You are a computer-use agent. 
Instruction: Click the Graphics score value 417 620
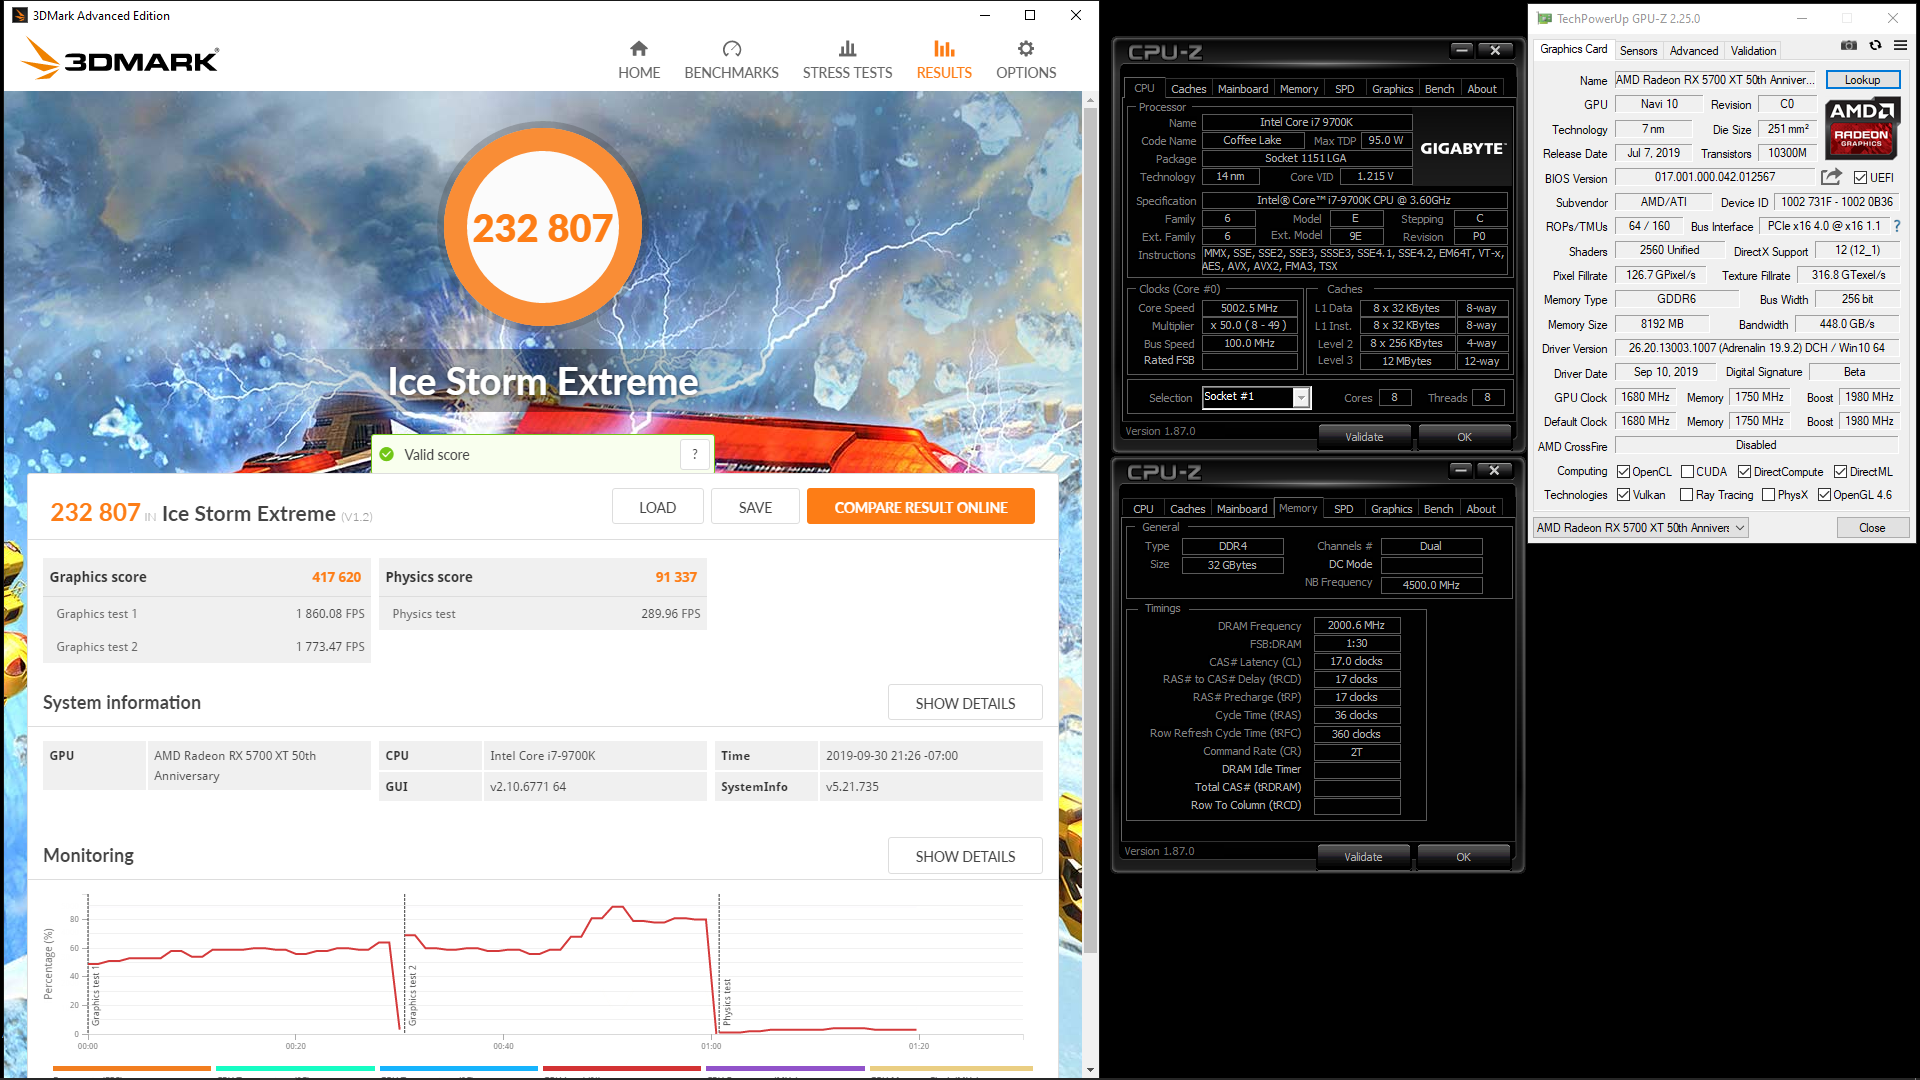pos(336,577)
